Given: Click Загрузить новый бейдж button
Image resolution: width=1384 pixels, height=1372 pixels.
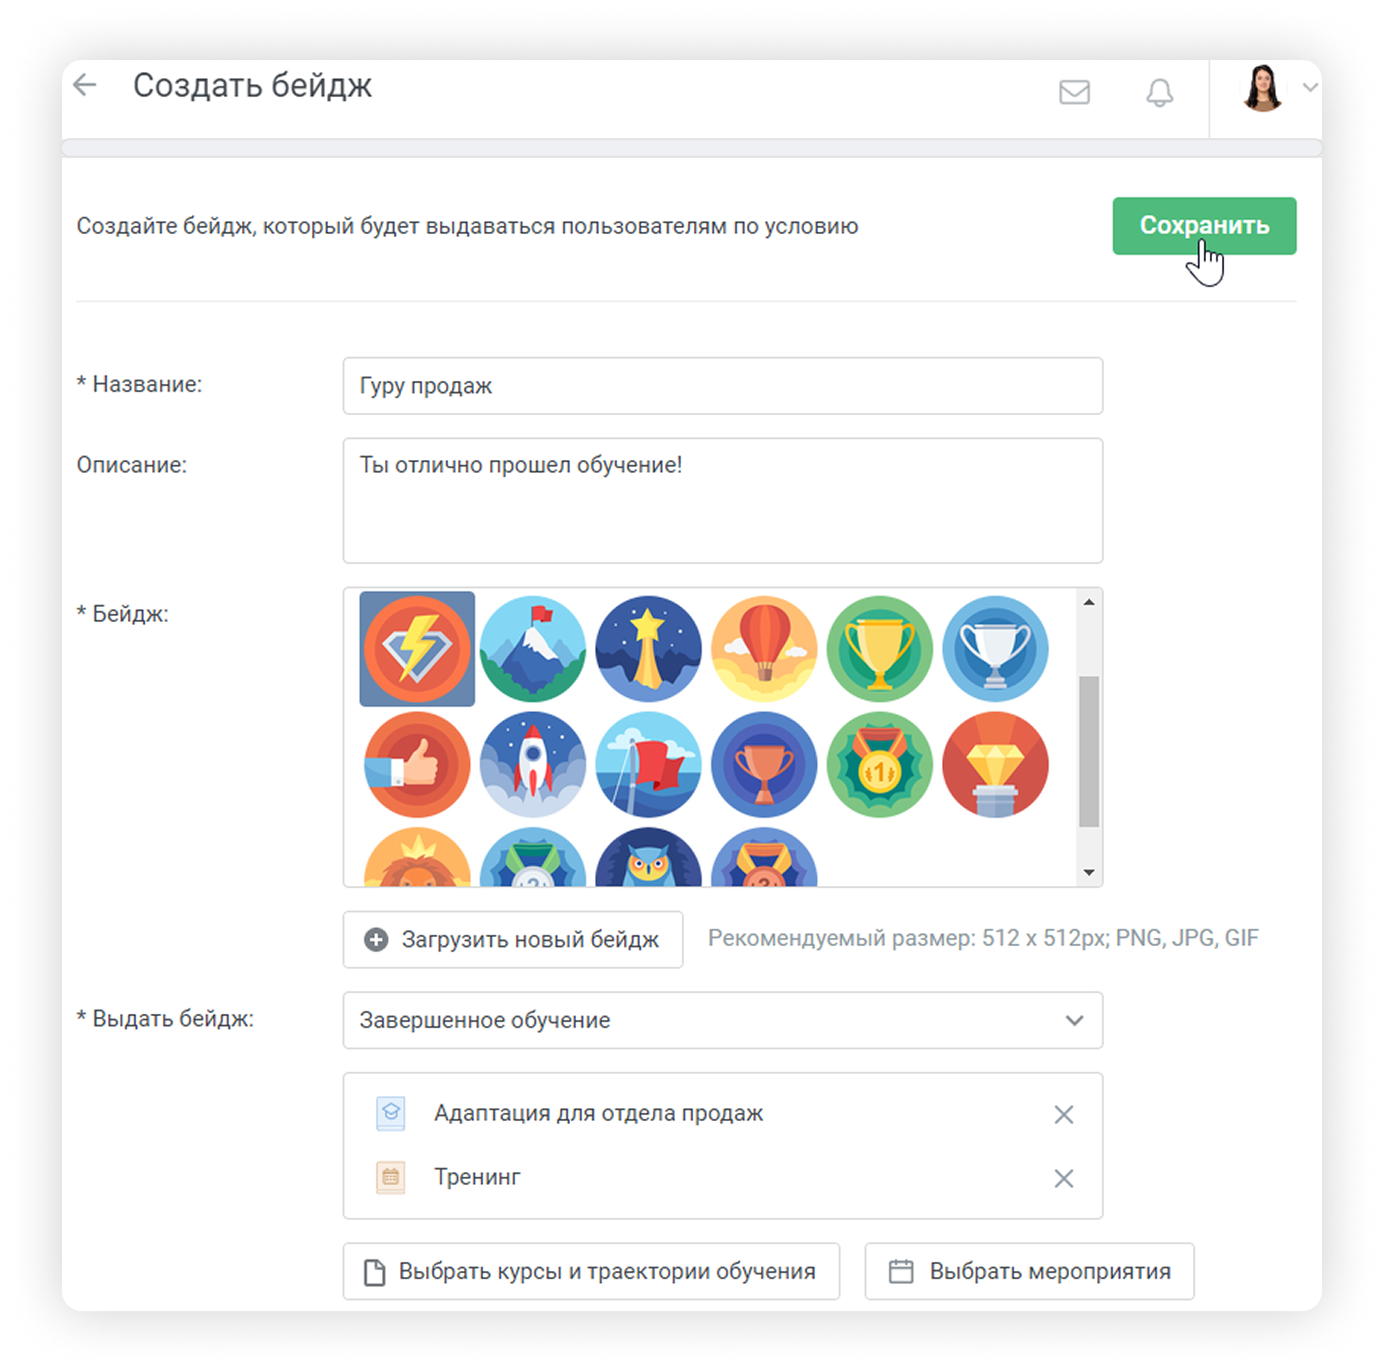Looking at the screenshot, I should coord(513,939).
